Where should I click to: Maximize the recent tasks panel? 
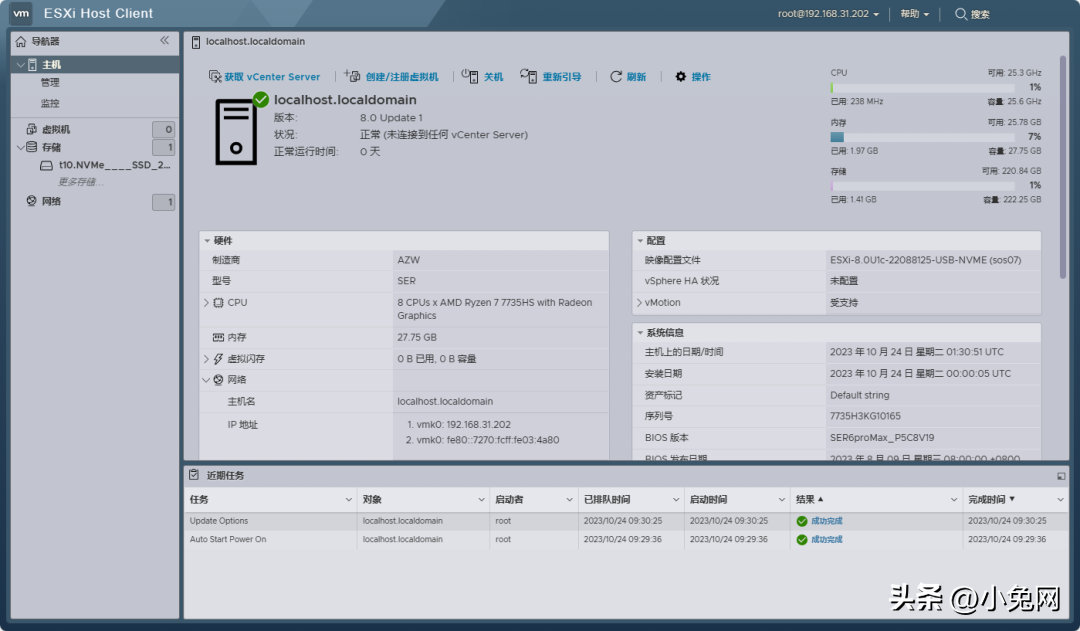[x=1061, y=476]
